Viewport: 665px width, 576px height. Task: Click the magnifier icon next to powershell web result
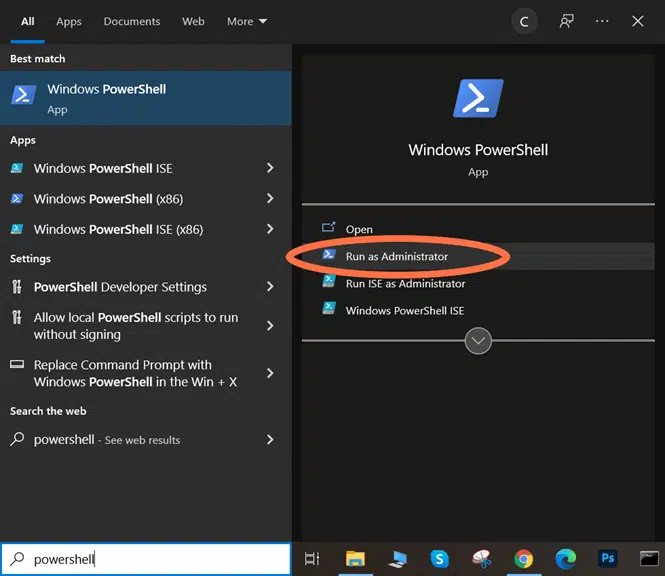[x=17, y=439]
